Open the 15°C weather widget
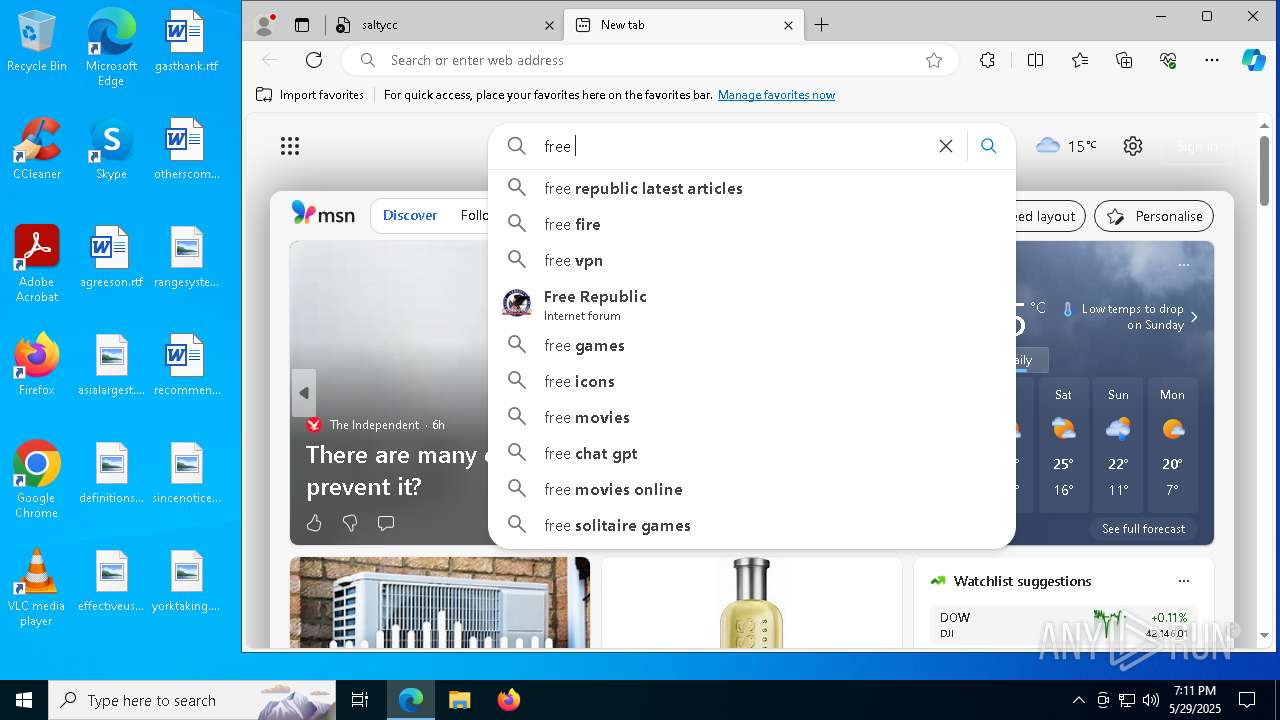 tap(1066, 146)
